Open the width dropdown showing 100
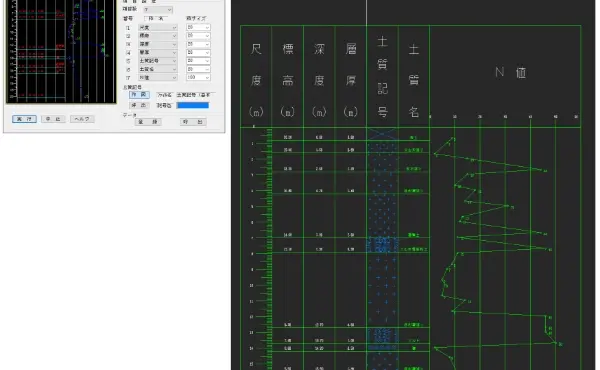600x370 pixels. point(198,78)
